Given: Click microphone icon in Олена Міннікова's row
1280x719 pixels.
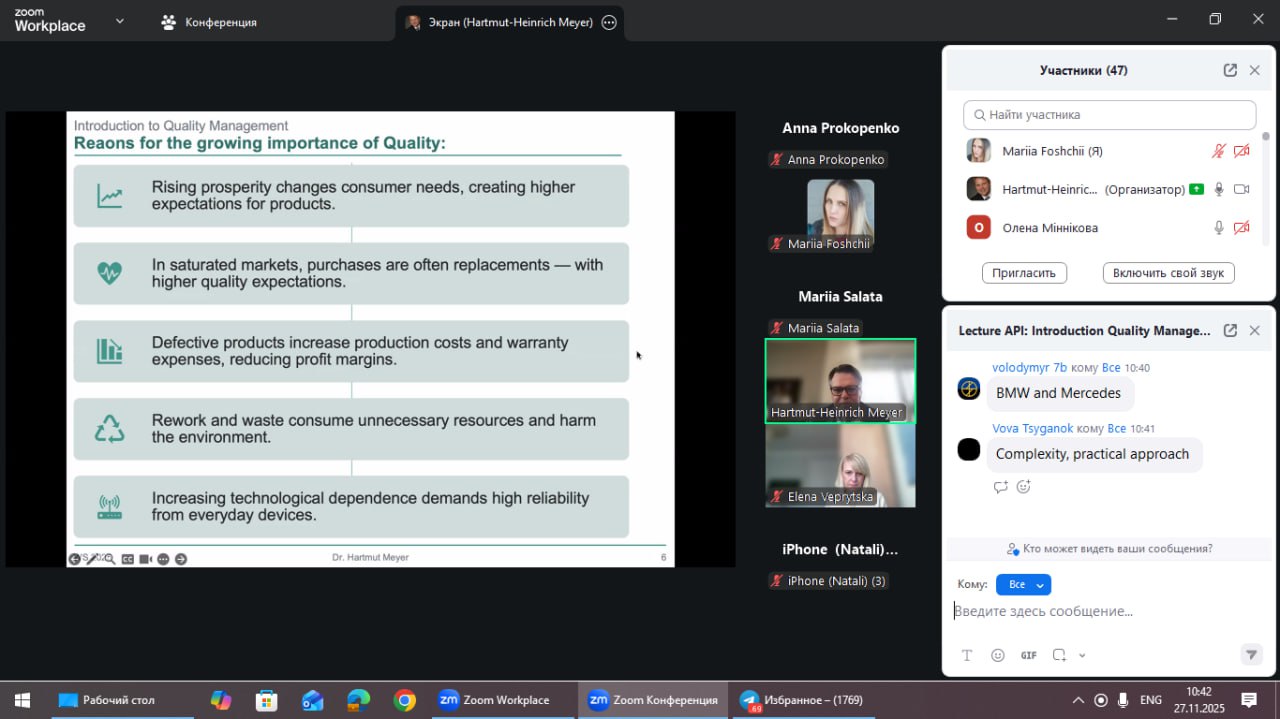Looking at the screenshot, I should tap(1219, 228).
